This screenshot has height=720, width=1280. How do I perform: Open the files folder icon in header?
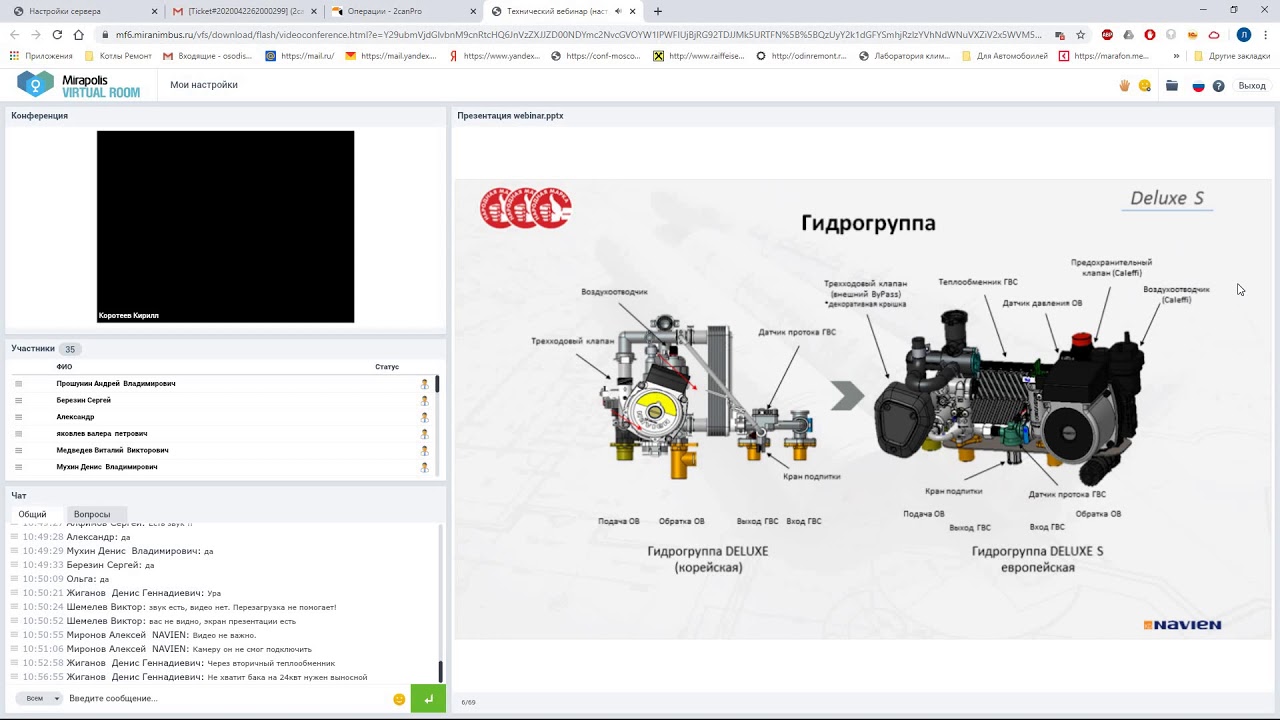1172,86
